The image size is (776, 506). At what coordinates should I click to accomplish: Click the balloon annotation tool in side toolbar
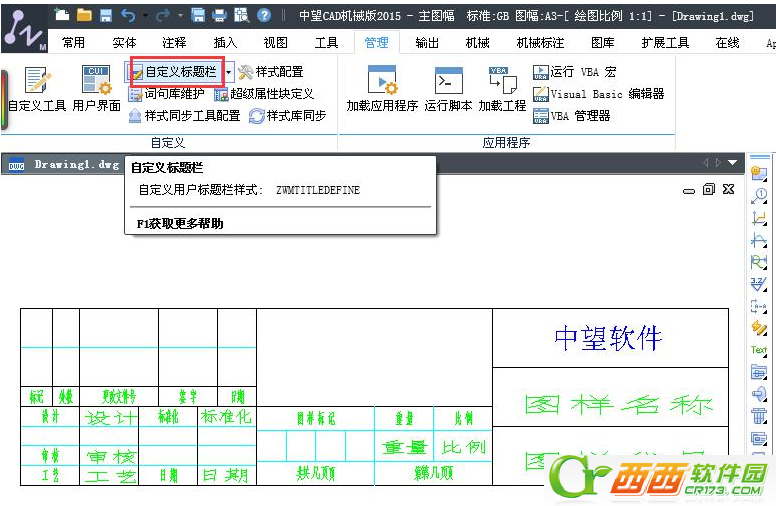pos(759,173)
